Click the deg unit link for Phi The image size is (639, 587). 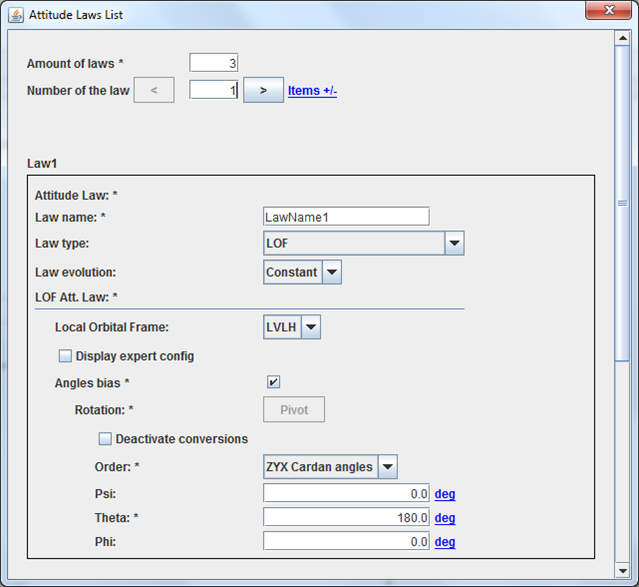pos(445,542)
